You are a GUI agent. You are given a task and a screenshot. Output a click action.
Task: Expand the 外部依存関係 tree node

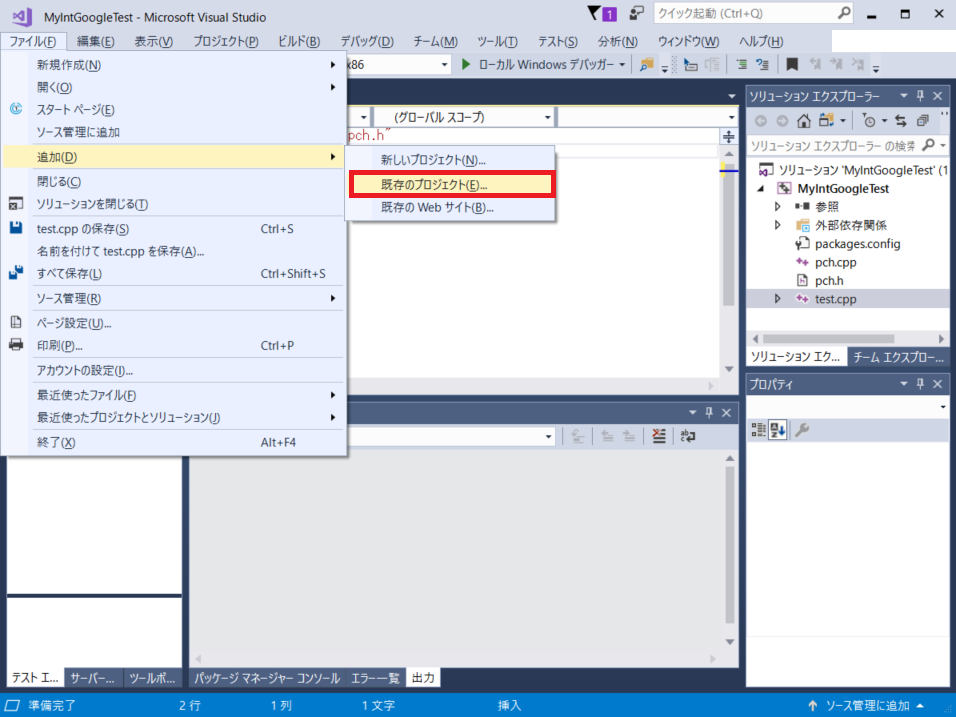pos(777,225)
